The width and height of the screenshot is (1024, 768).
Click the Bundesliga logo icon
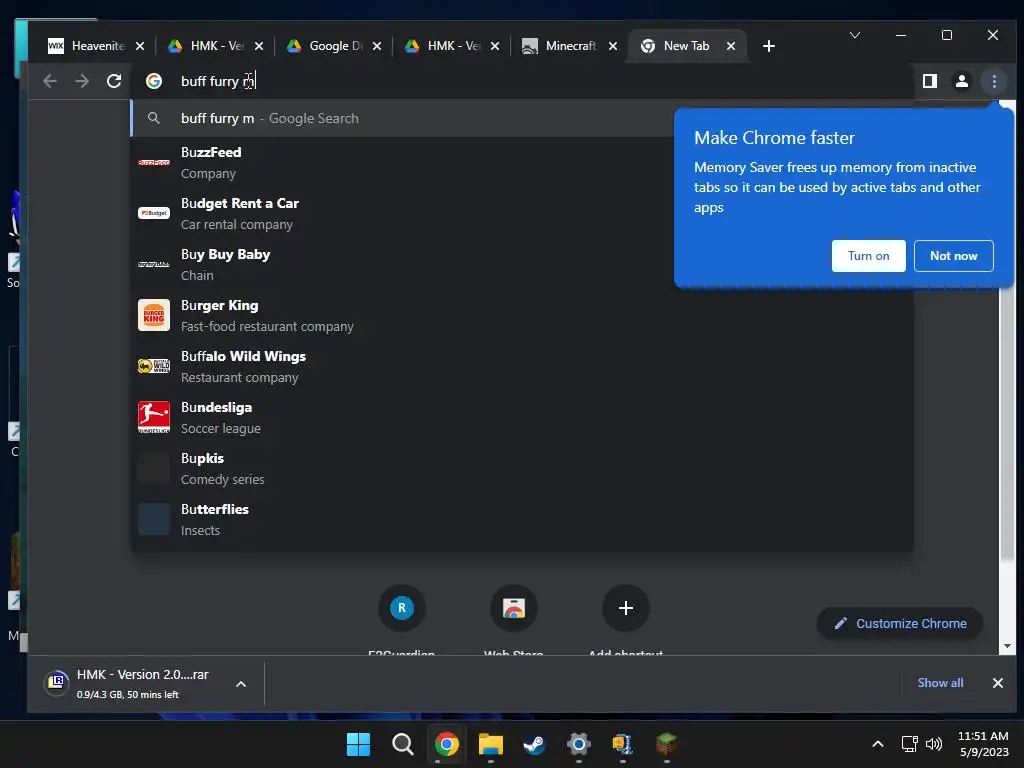154,417
